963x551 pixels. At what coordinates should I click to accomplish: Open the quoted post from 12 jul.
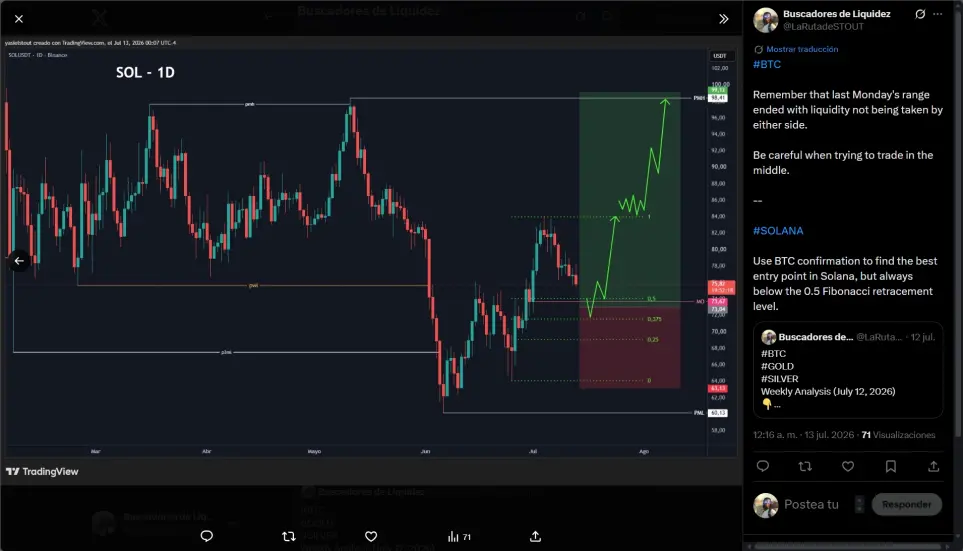point(848,370)
